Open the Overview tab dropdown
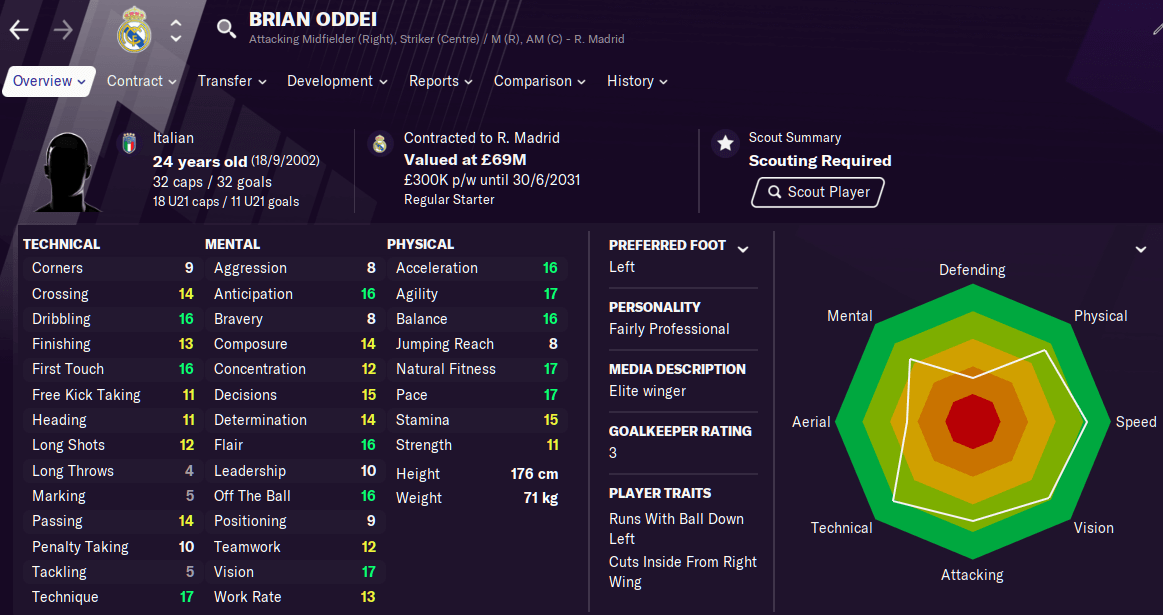The image size is (1163, 615). [49, 82]
